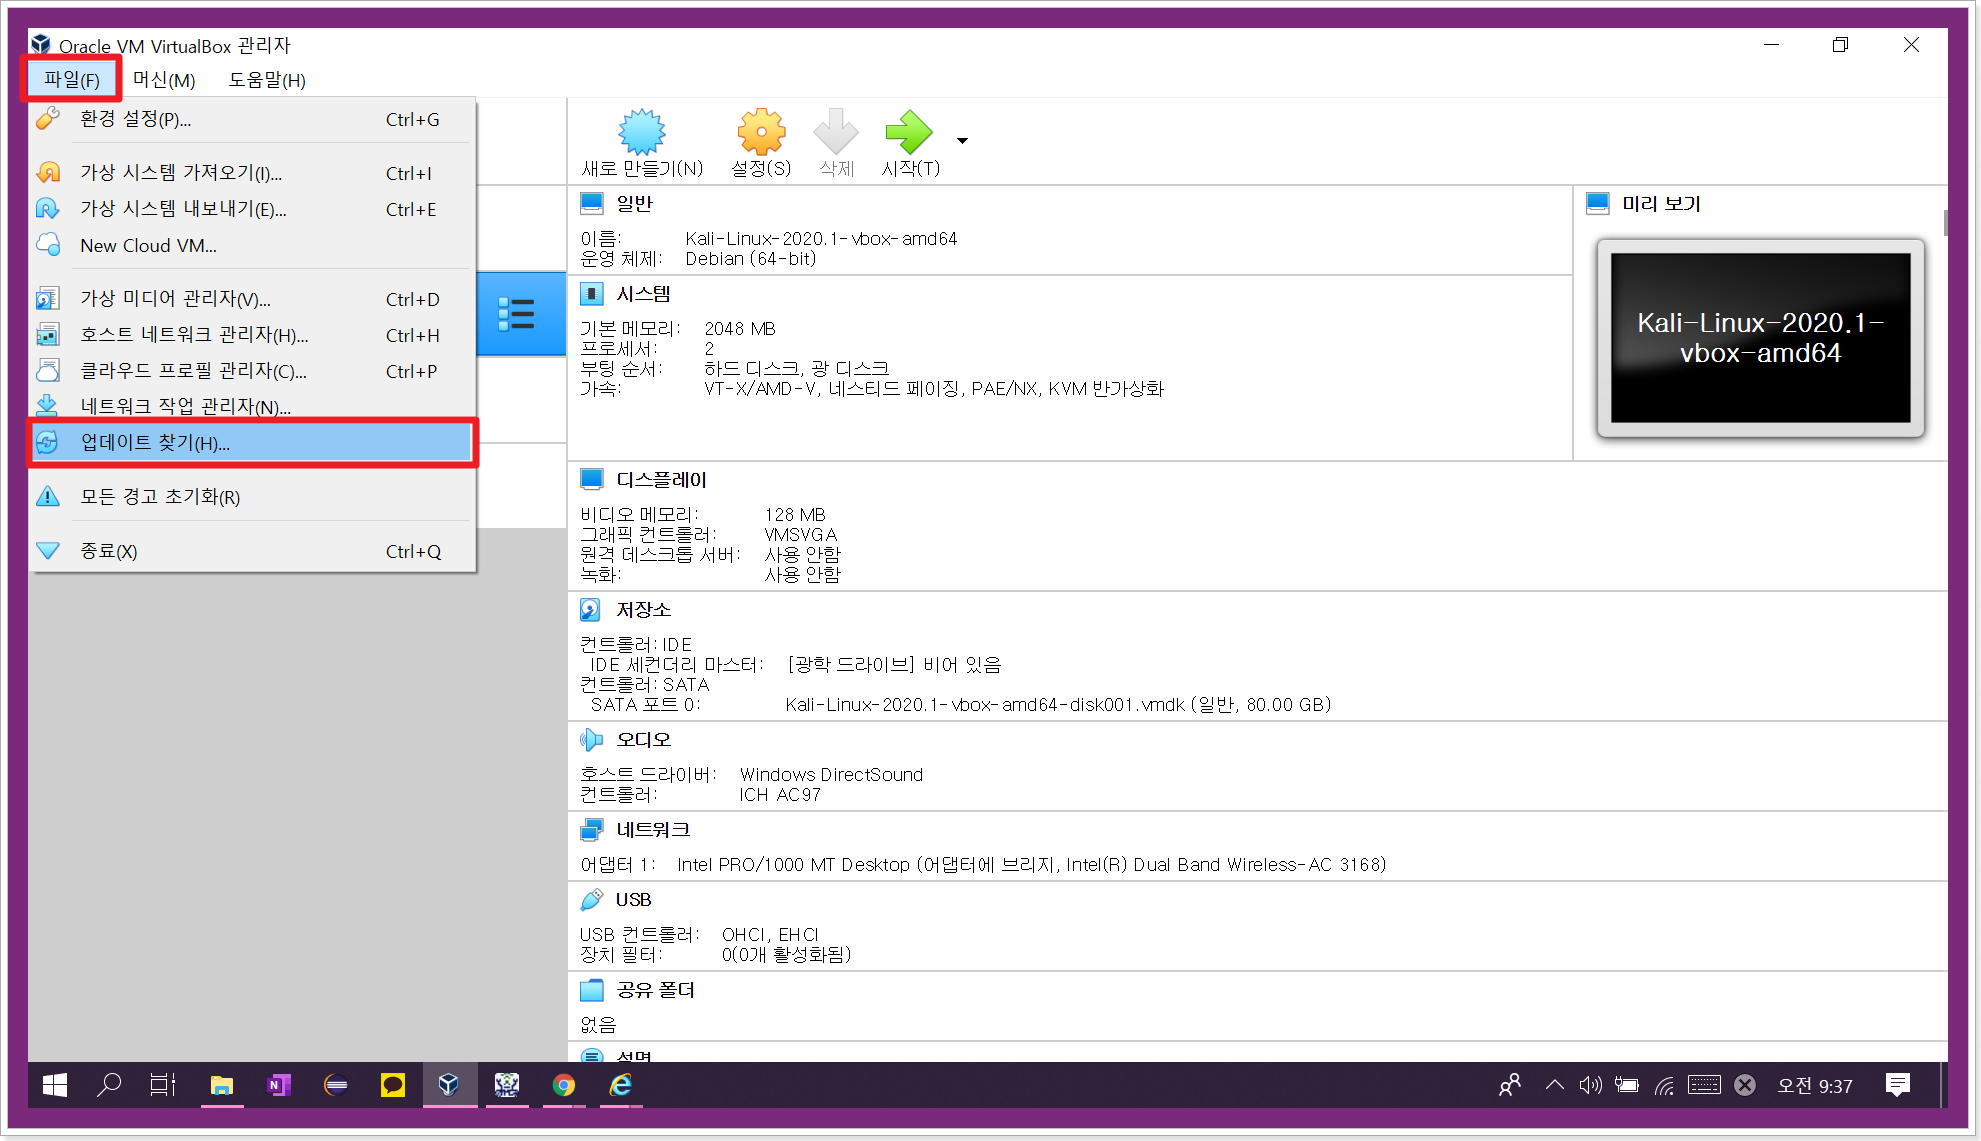Screen dimensions: 1981x1141
Task: Open the 파일(F) menu
Action: coord(71,80)
